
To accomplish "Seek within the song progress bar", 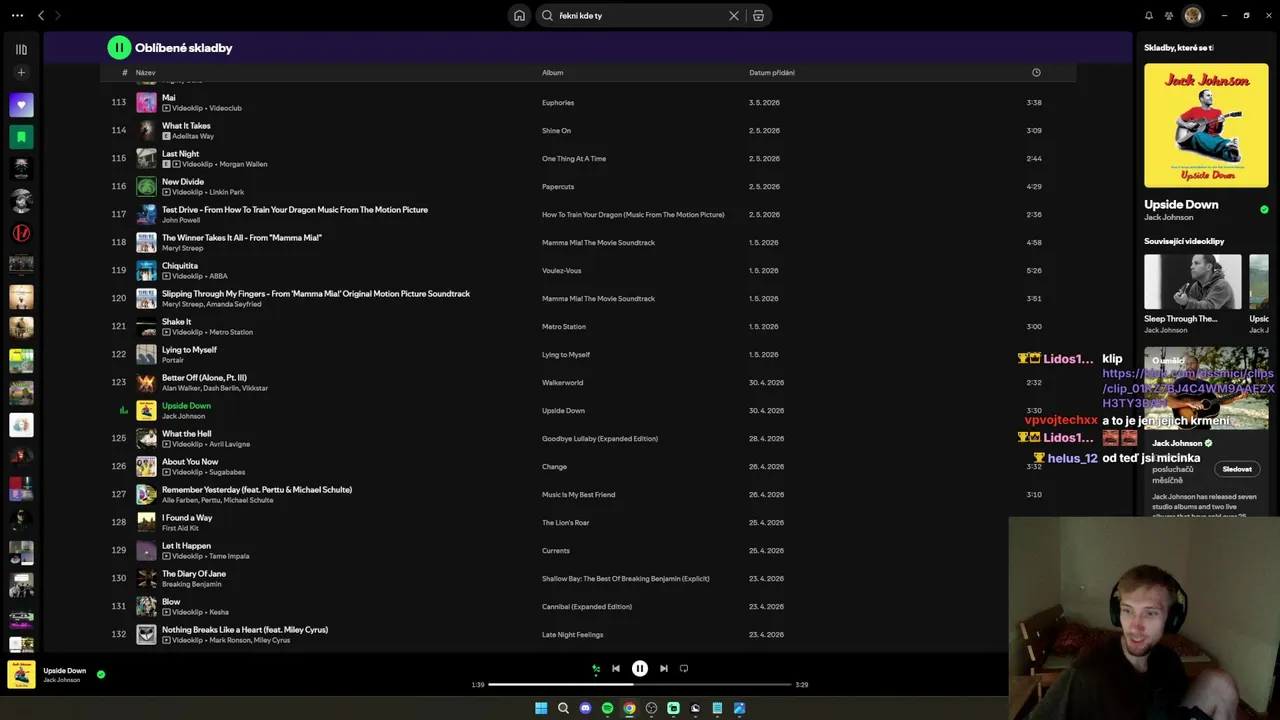I will (x=640, y=684).
